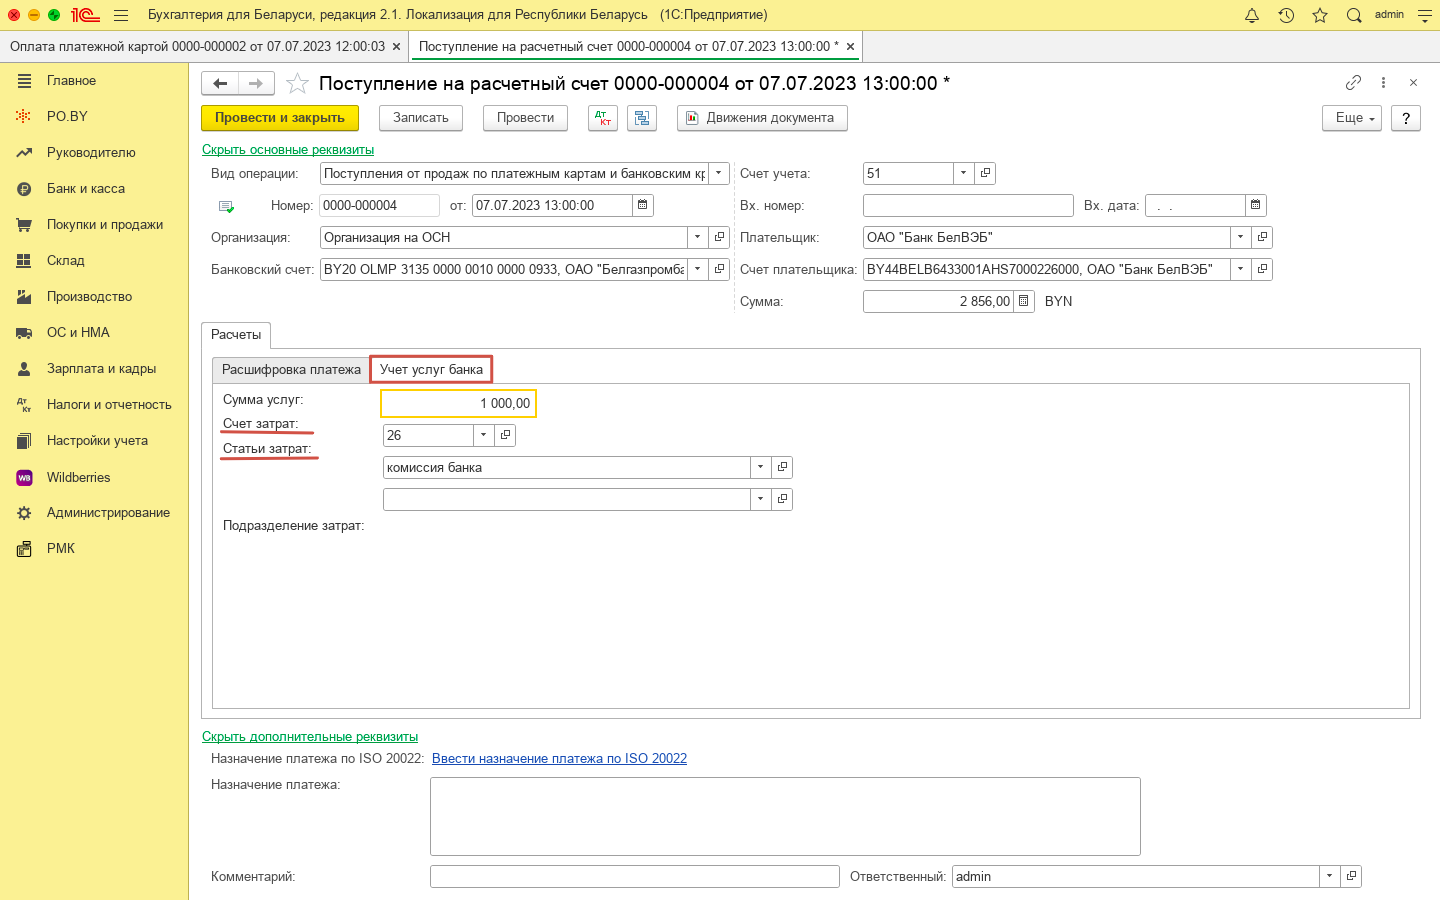
Task: Open notifications bell icon
Action: tap(1252, 15)
